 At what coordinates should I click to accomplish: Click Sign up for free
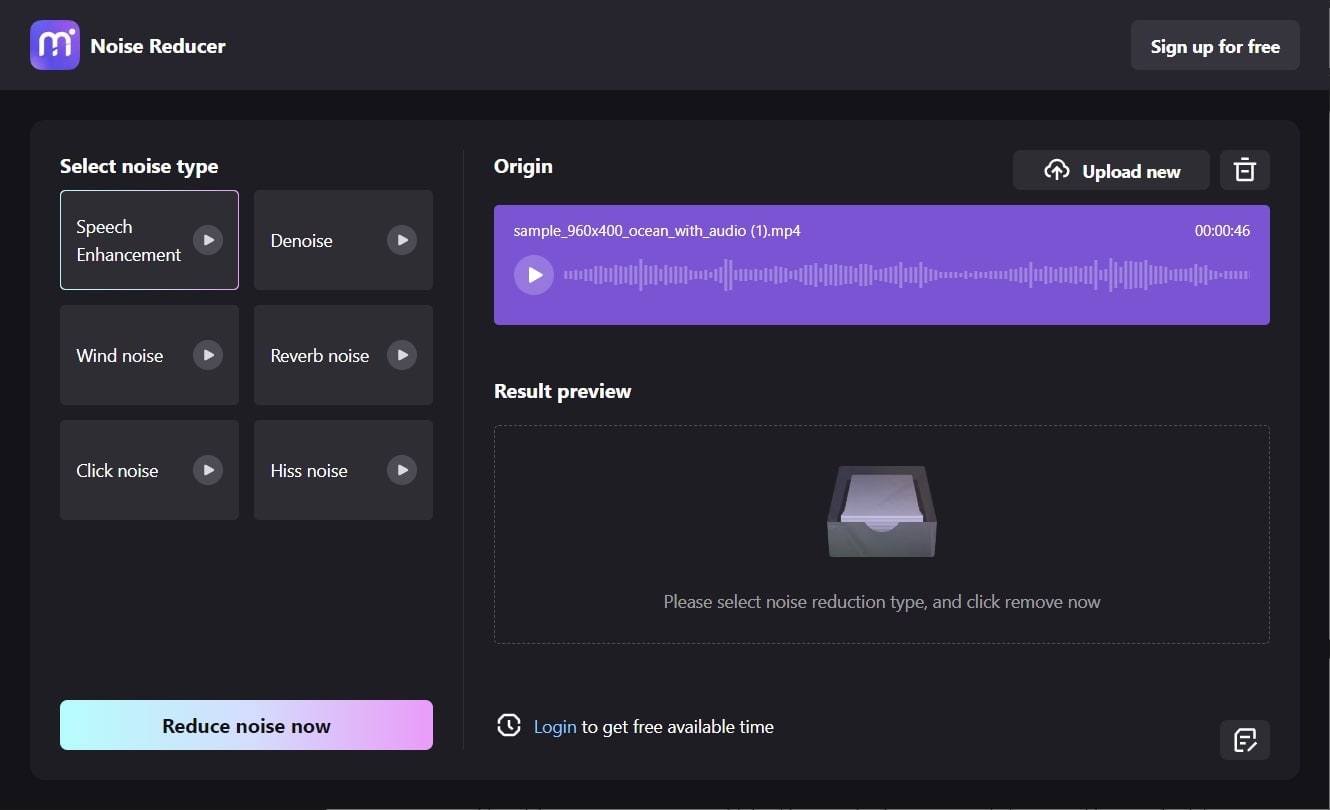click(1215, 45)
